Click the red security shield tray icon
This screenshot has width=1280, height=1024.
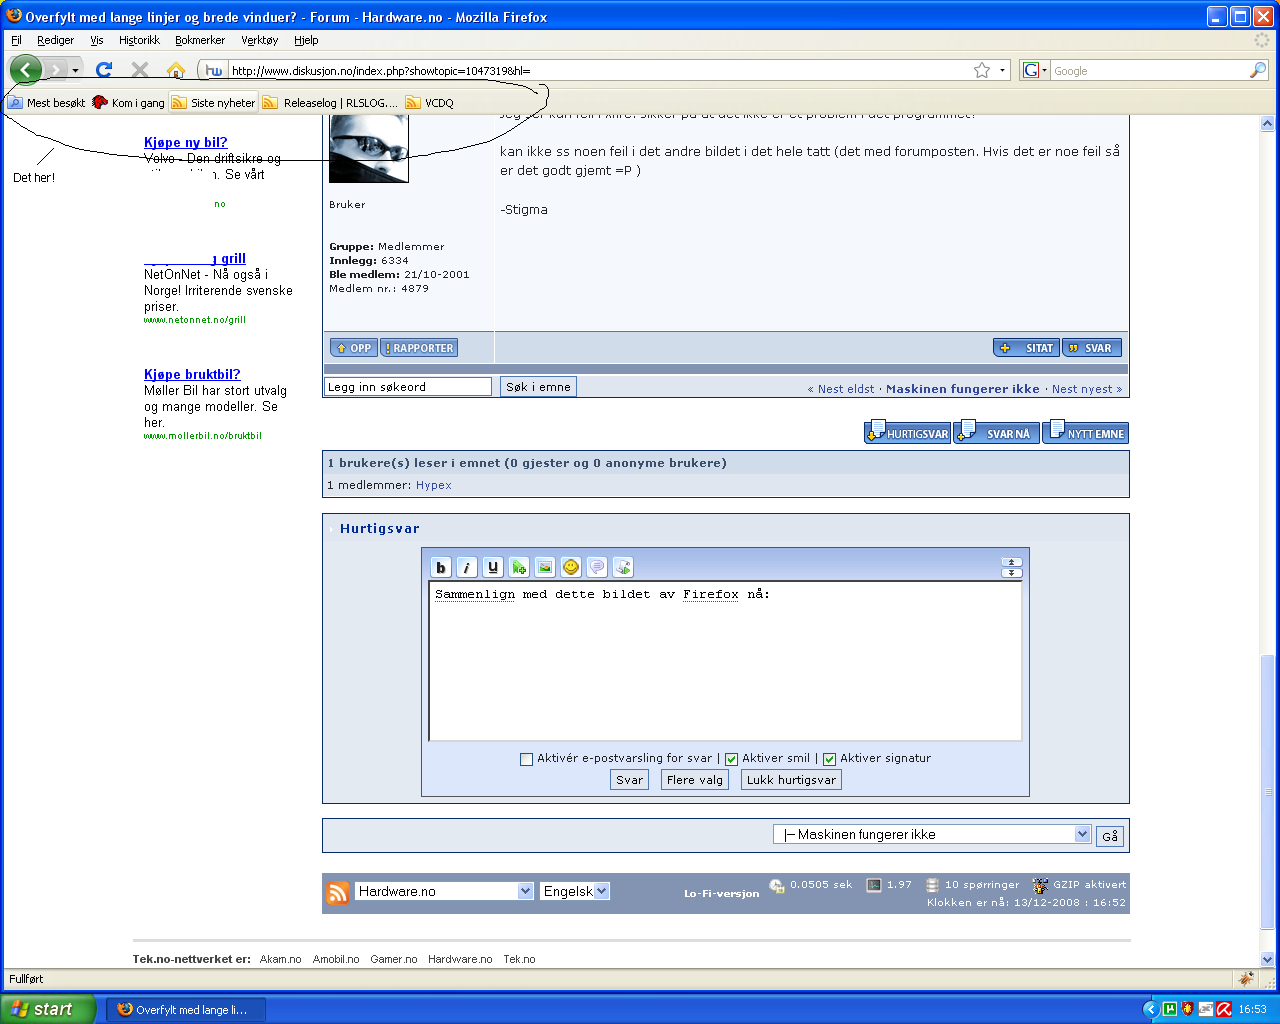pos(1188,1009)
